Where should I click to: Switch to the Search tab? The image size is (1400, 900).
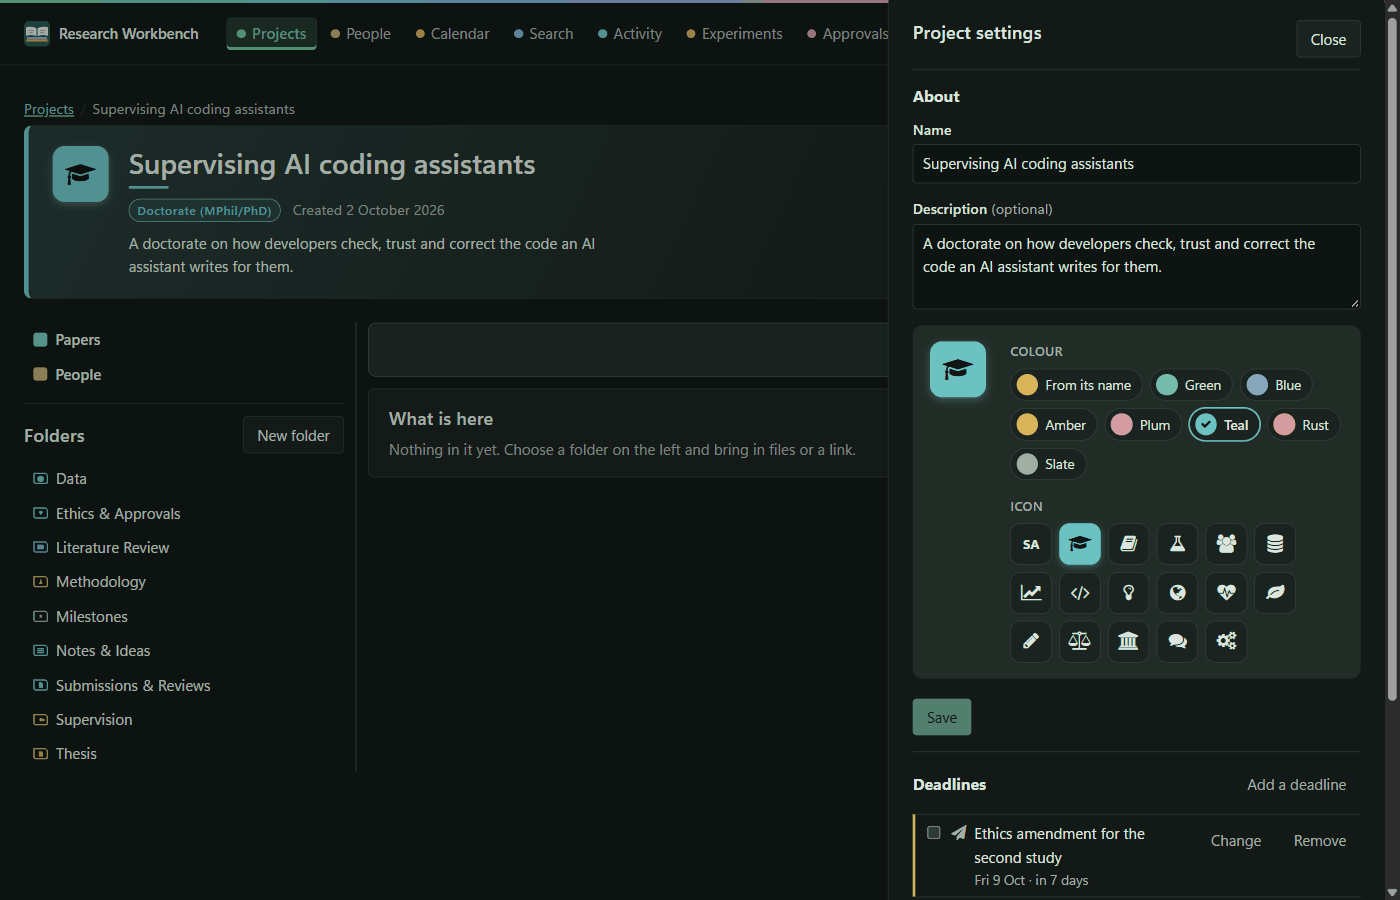(x=543, y=34)
